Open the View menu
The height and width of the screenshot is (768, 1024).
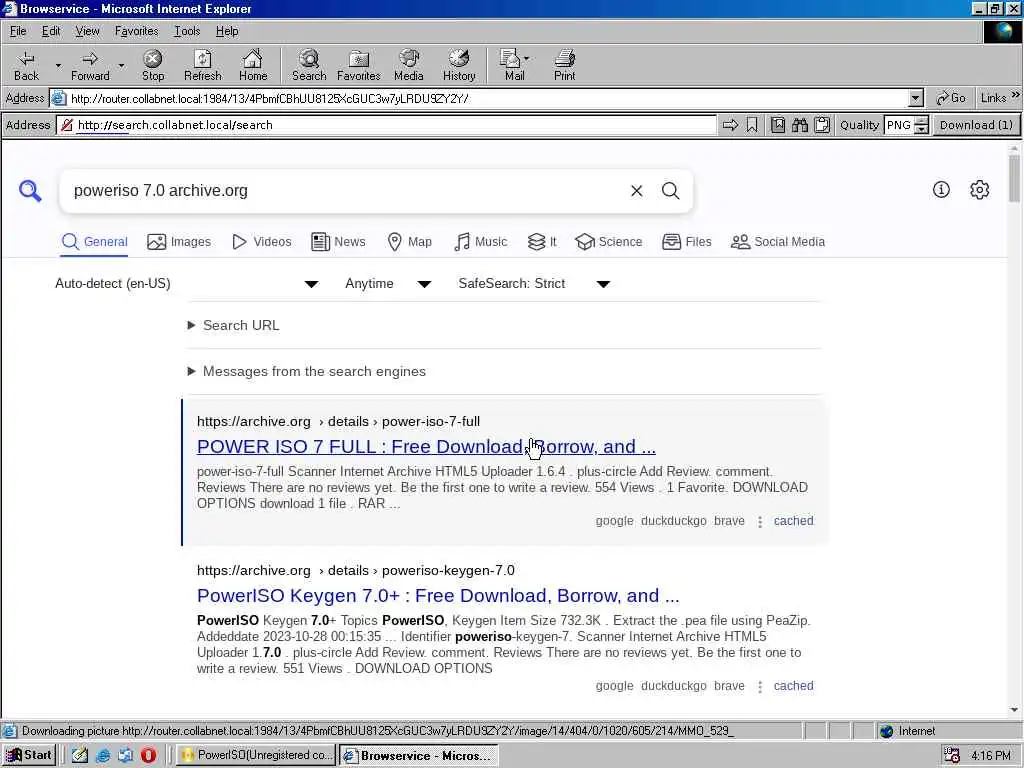[x=87, y=31]
